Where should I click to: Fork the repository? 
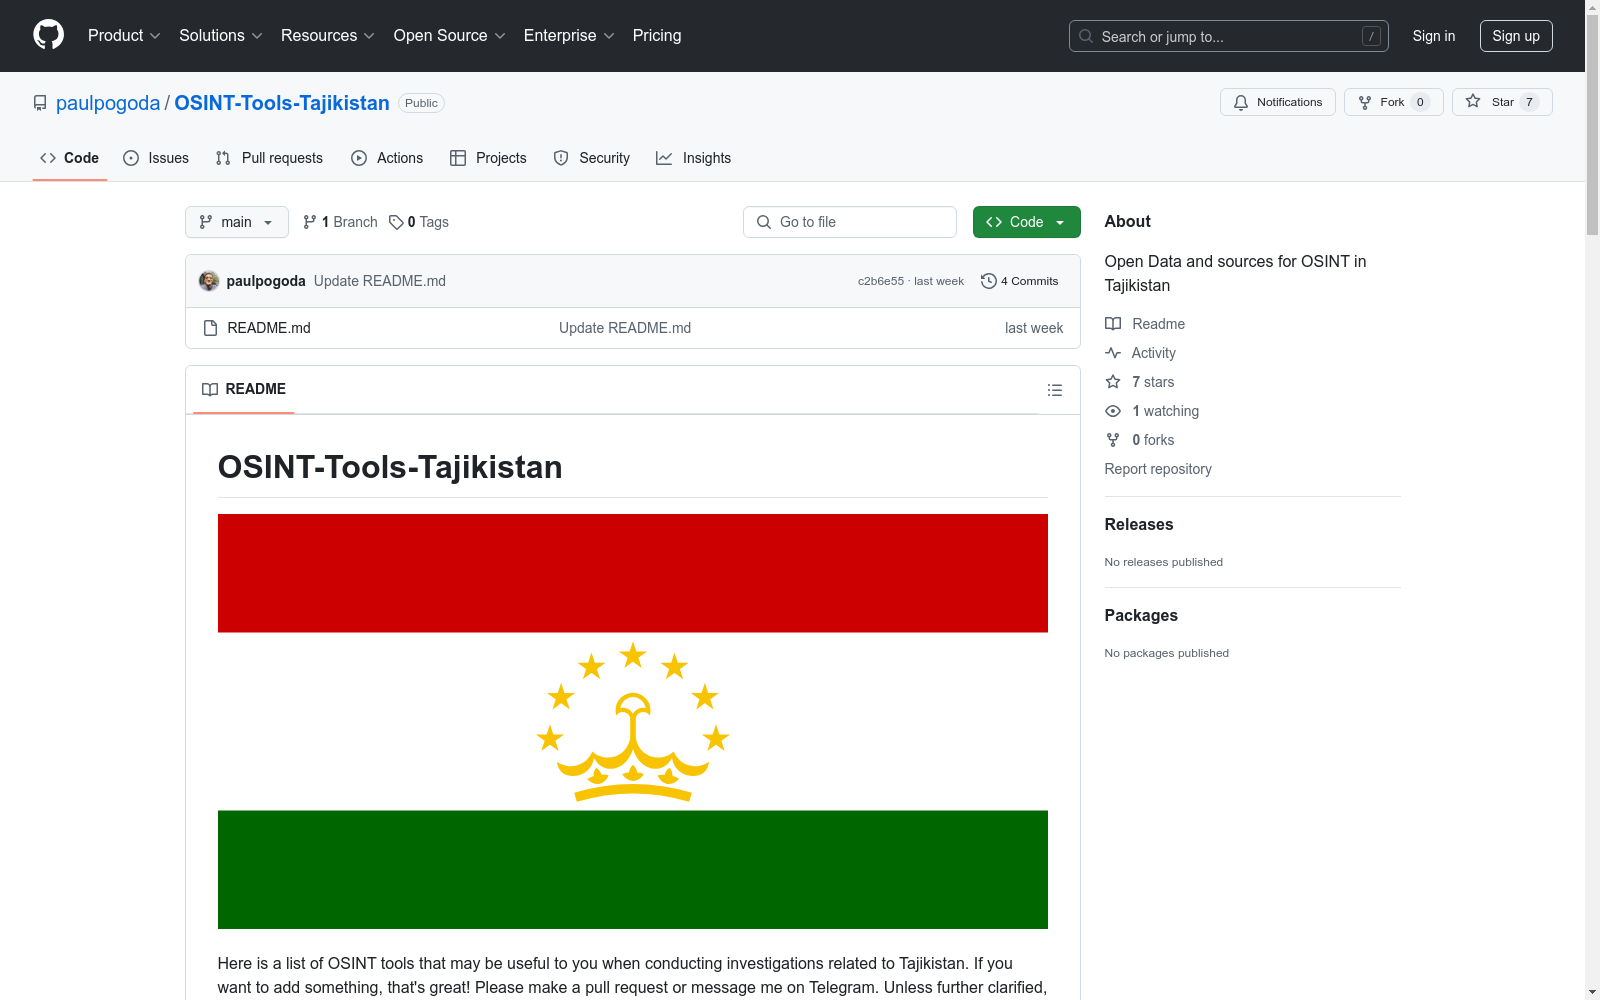click(1393, 102)
